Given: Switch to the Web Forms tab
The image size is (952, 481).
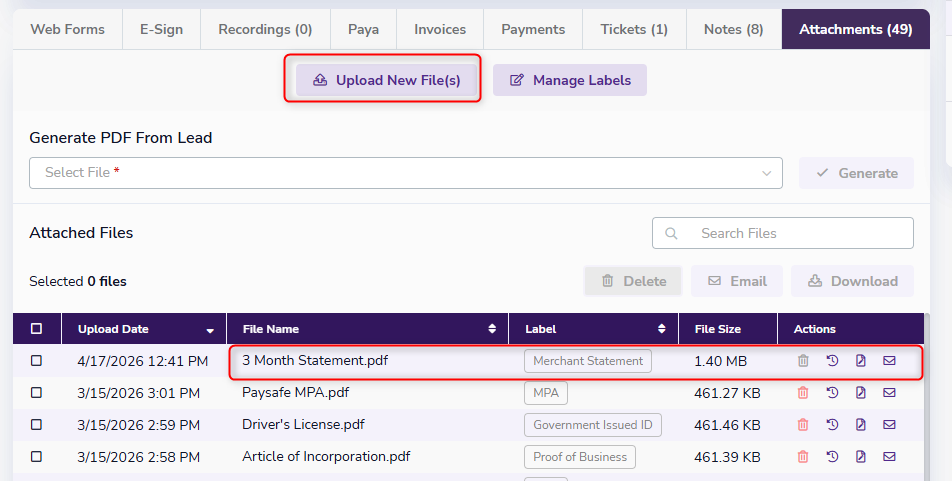Looking at the screenshot, I should [x=67, y=29].
